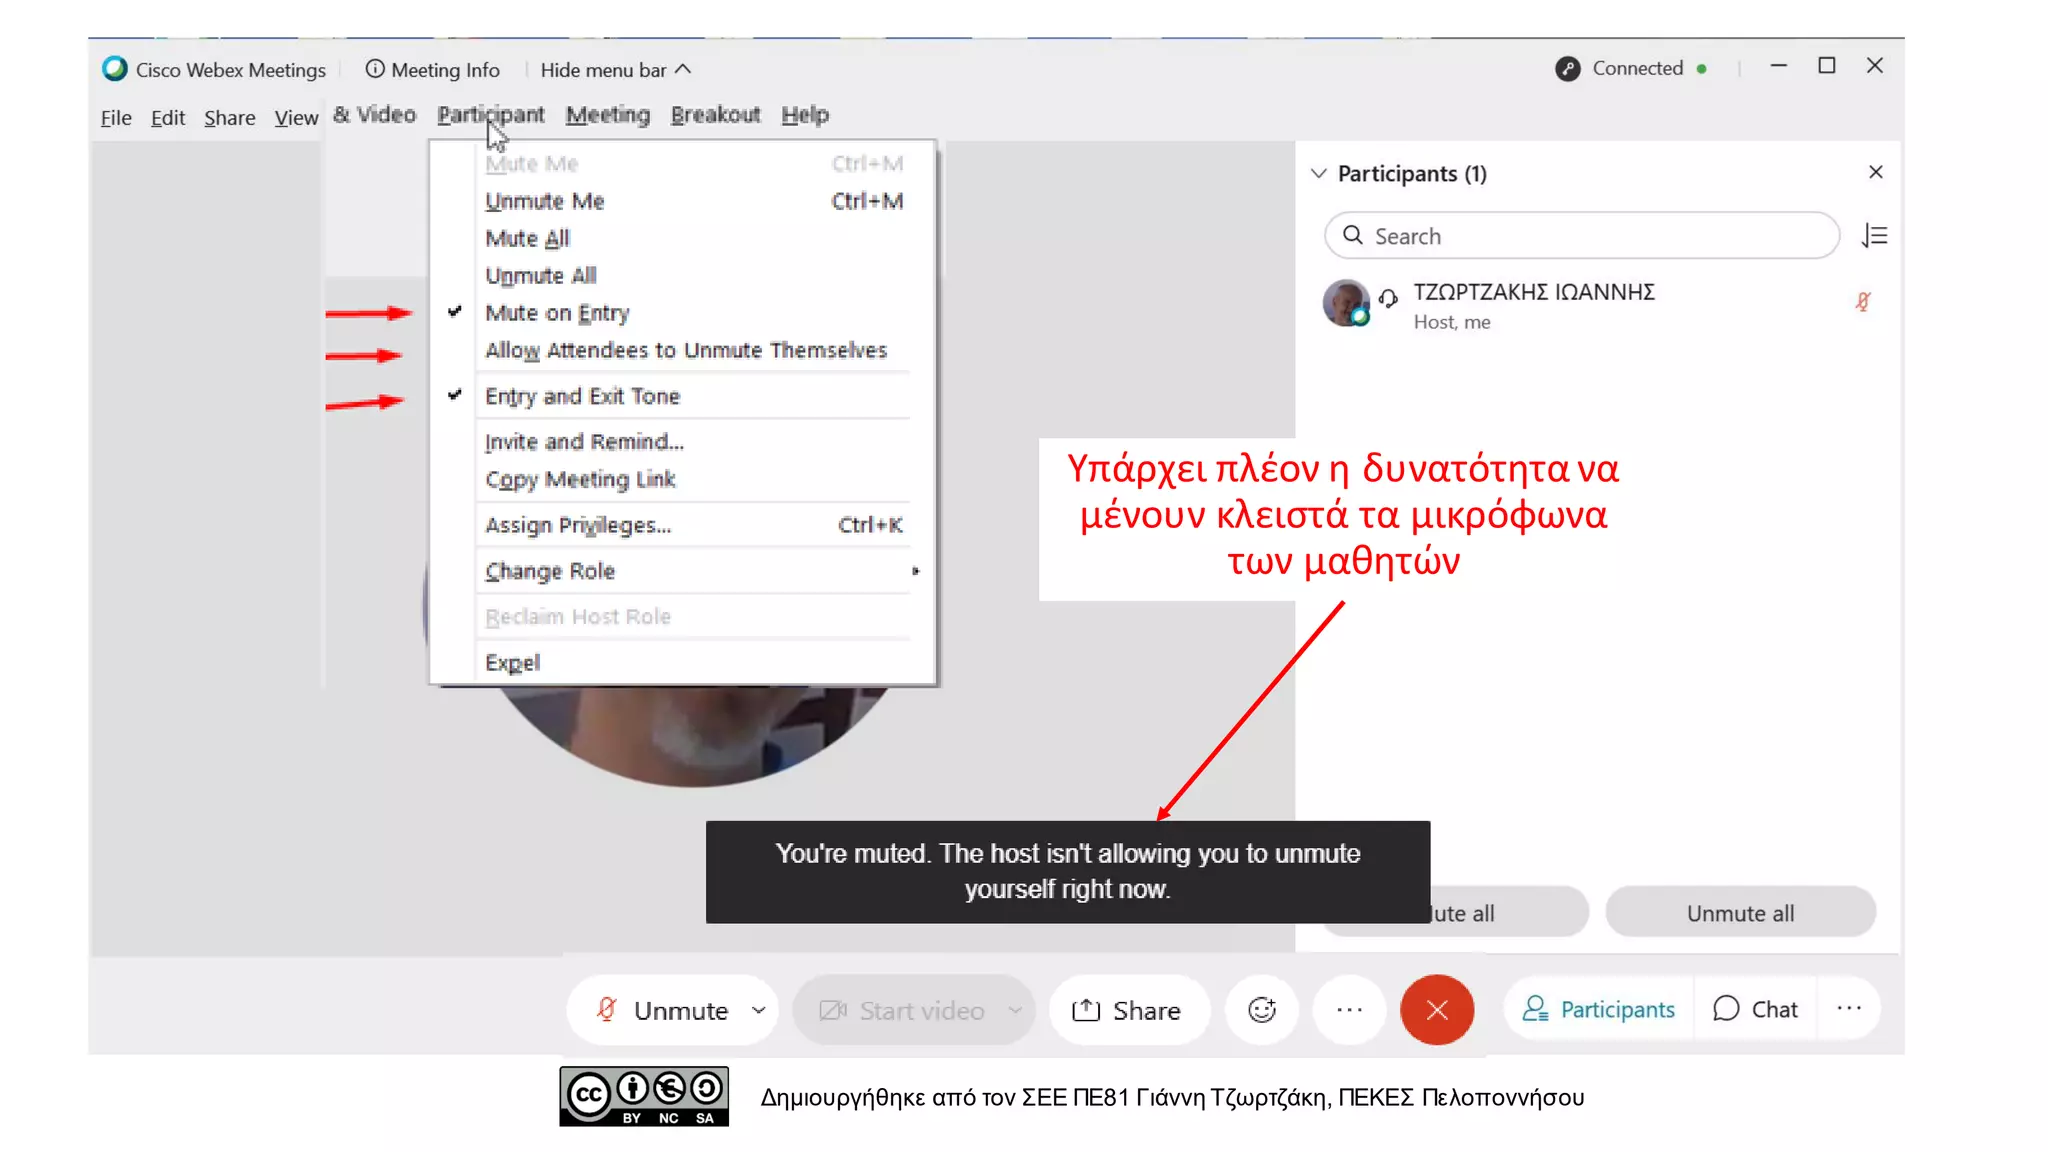Click the Share content button
The width and height of the screenshot is (2048, 1152).
click(1127, 1010)
